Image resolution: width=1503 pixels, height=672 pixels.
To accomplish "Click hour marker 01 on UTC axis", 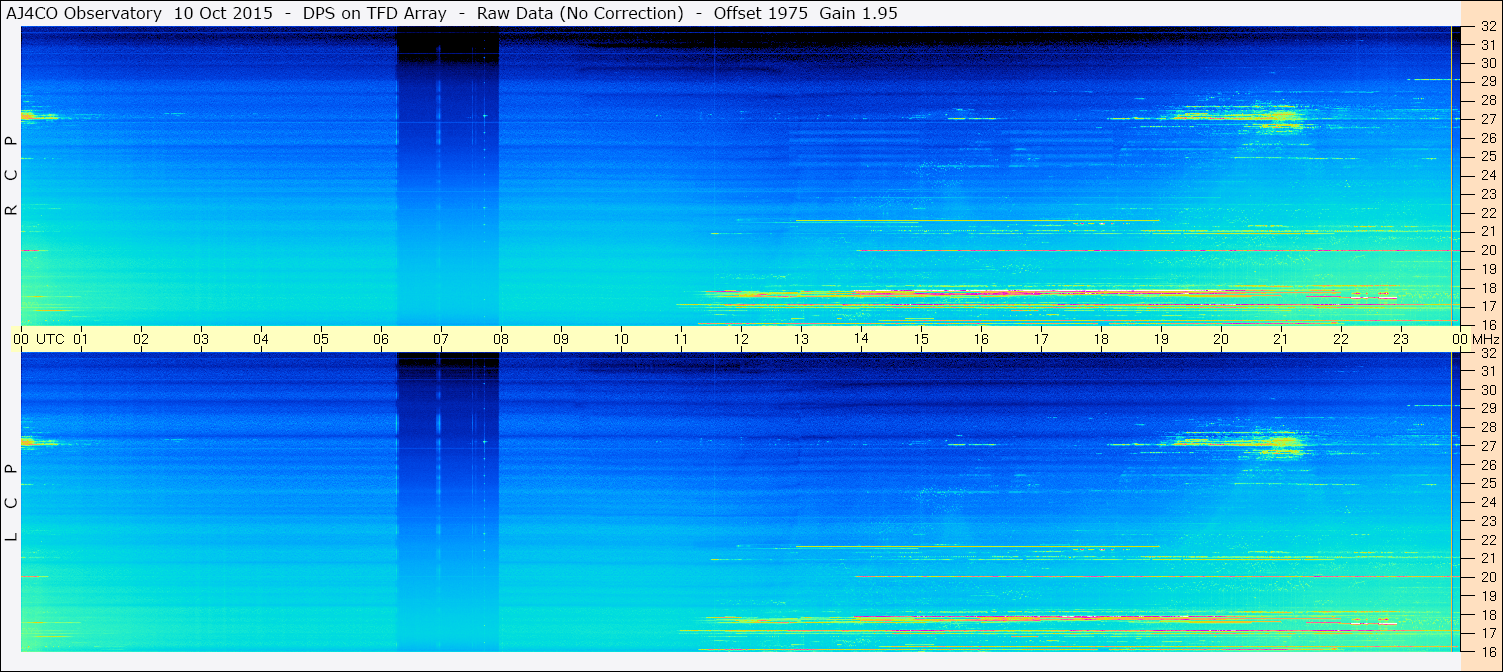I will 81,339.
